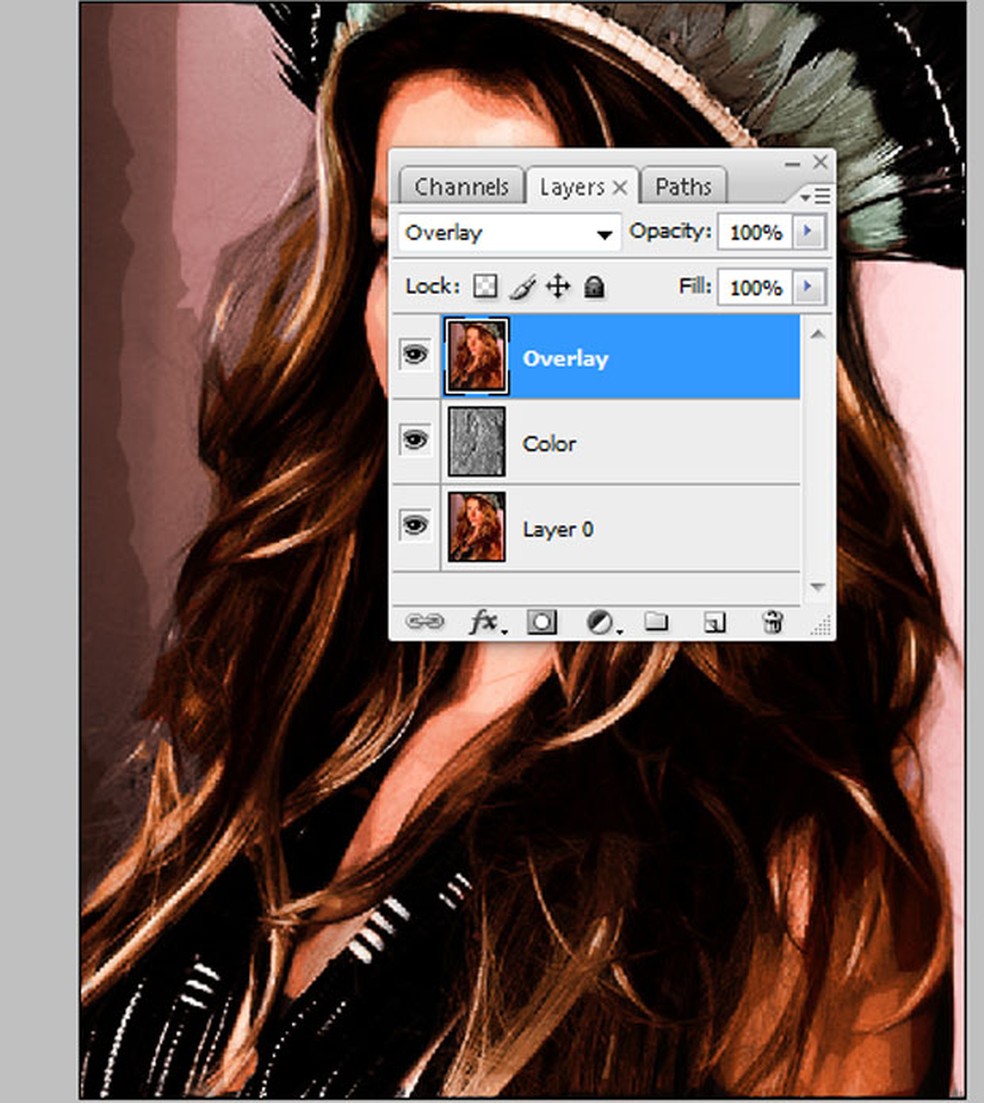Create a new layer
The width and height of the screenshot is (984, 1103).
tap(715, 623)
